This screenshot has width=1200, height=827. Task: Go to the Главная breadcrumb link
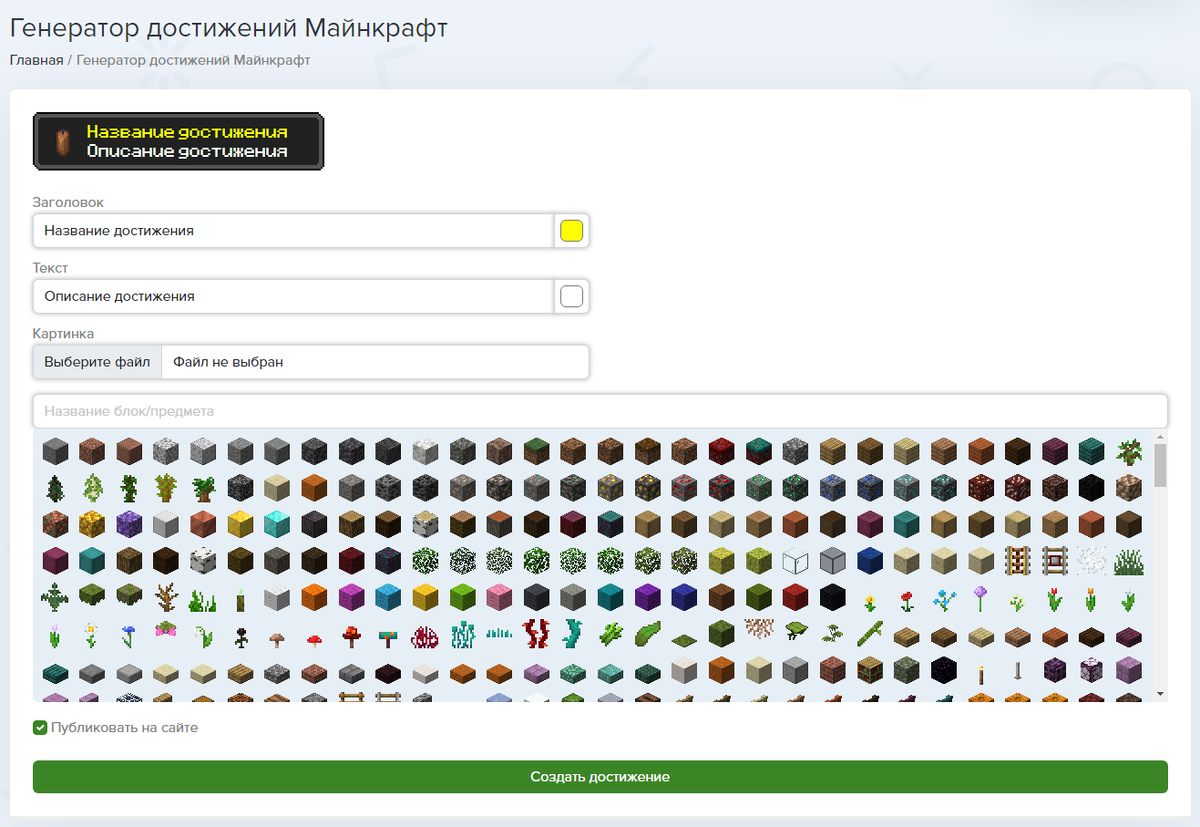[36, 60]
